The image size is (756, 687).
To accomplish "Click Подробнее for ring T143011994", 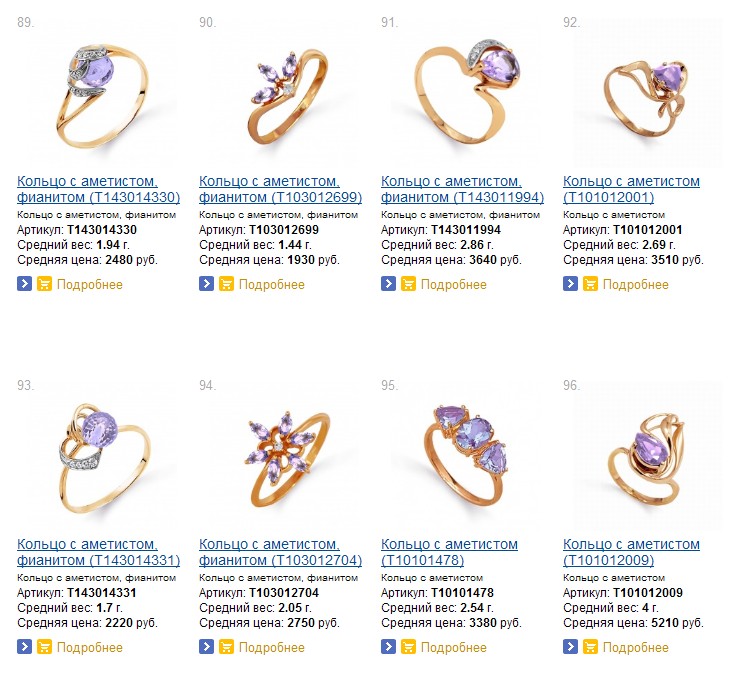I will pyautogui.click(x=454, y=285).
